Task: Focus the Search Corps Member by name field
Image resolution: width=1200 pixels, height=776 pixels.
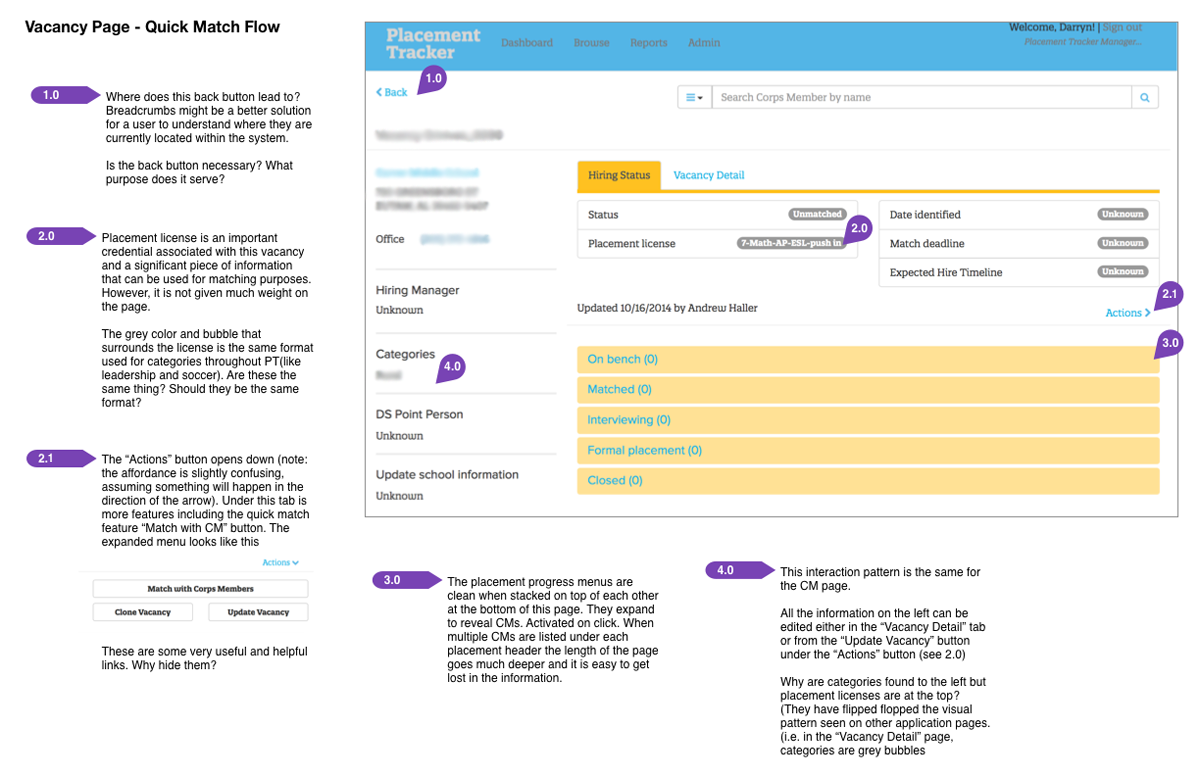Action: point(921,97)
